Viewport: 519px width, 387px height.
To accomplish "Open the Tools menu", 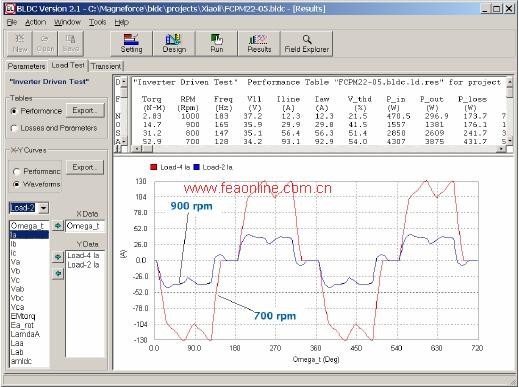I will tap(97, 22).
